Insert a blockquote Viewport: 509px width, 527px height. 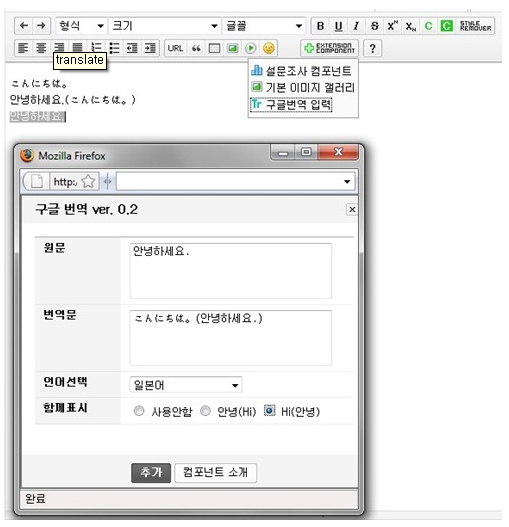(196, 48)
